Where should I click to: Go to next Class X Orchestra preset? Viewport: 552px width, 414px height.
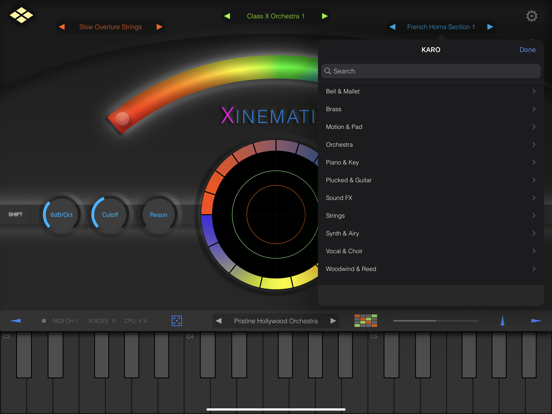click(x=325, y=16)
